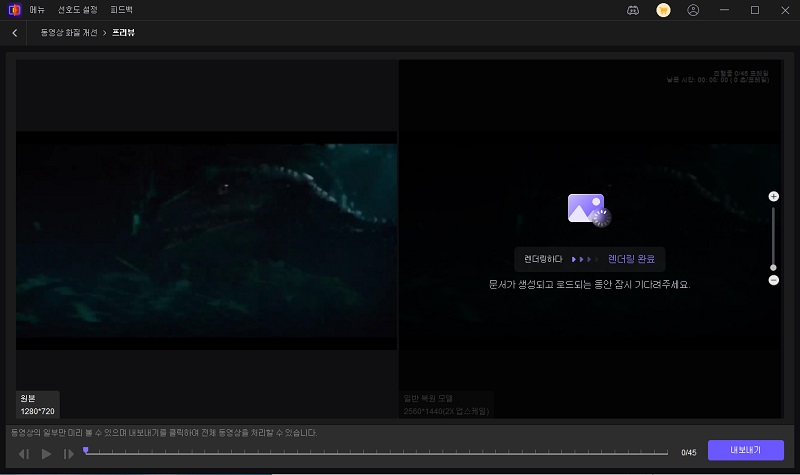
Task: Open the 피드백 menu
Action: [x=121, y=10]
